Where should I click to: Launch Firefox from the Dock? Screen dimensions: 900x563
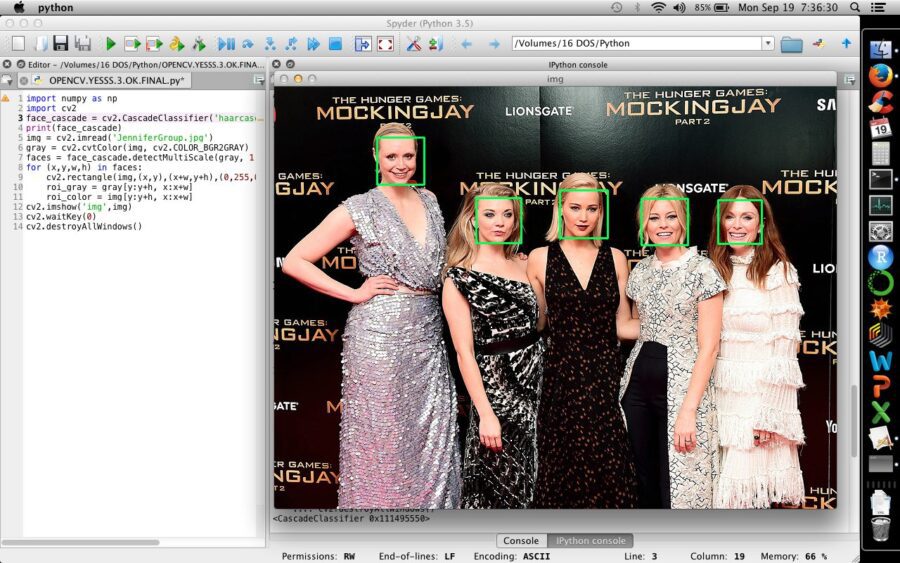(880, 75)
